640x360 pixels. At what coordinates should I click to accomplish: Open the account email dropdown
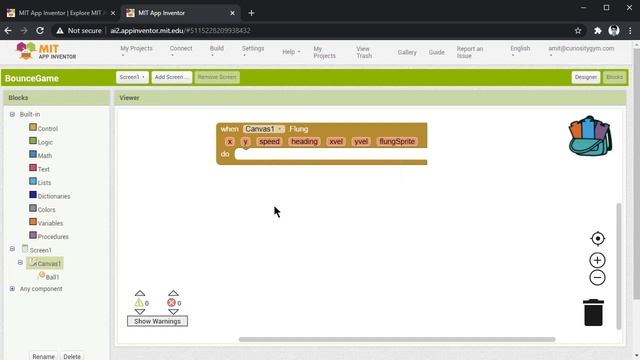tap(581, 51)
